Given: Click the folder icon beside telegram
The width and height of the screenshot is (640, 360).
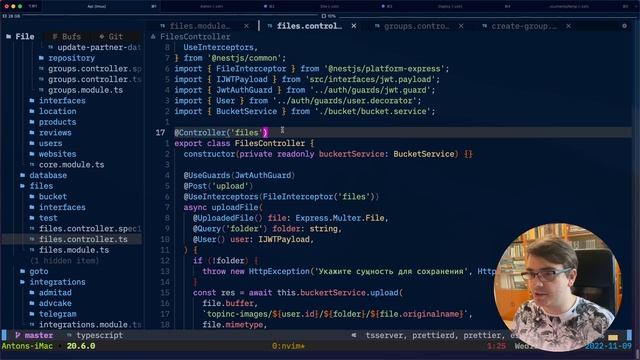Looking at the screenshot, I should [32, 314].
